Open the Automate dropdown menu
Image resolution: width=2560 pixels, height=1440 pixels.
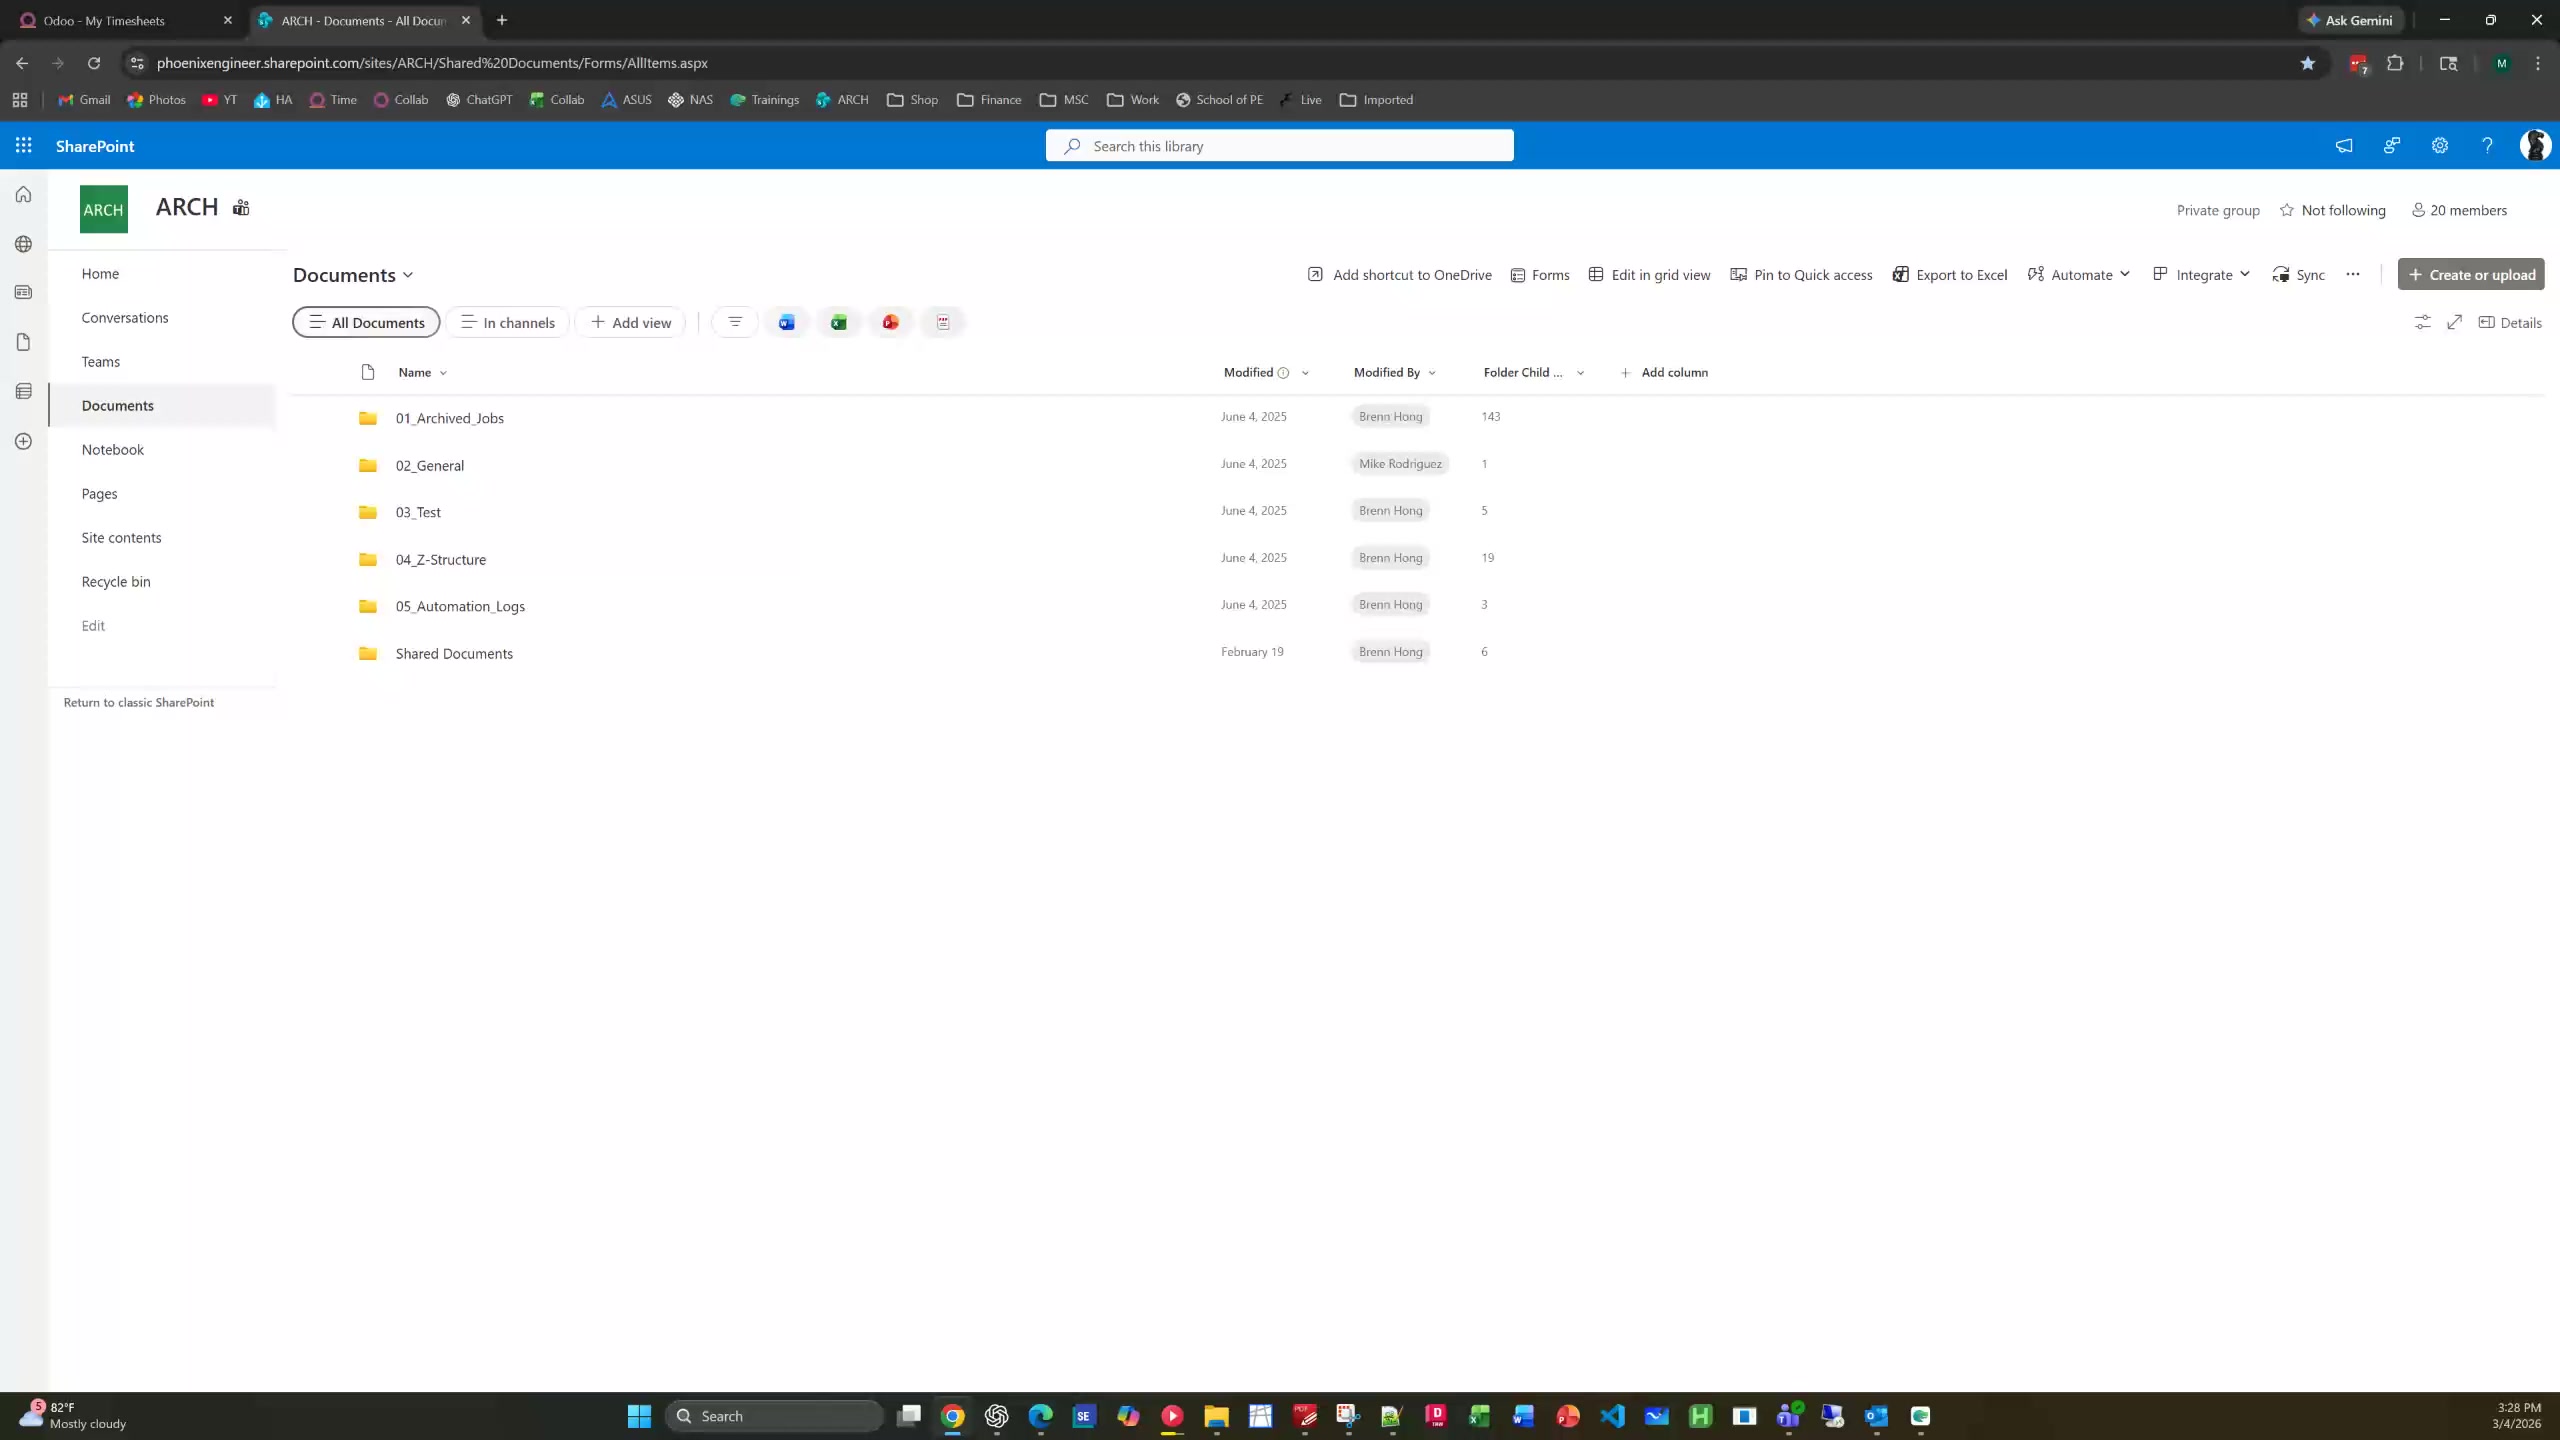(x=2079, y=275)
